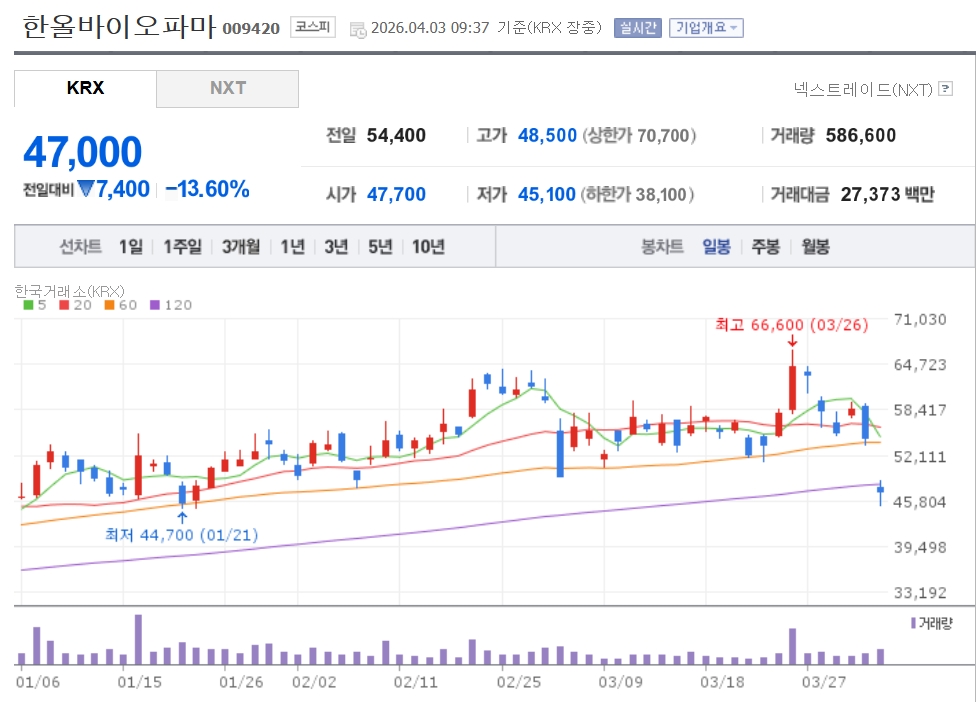Select the KRX tab

[x=85, y=88]
